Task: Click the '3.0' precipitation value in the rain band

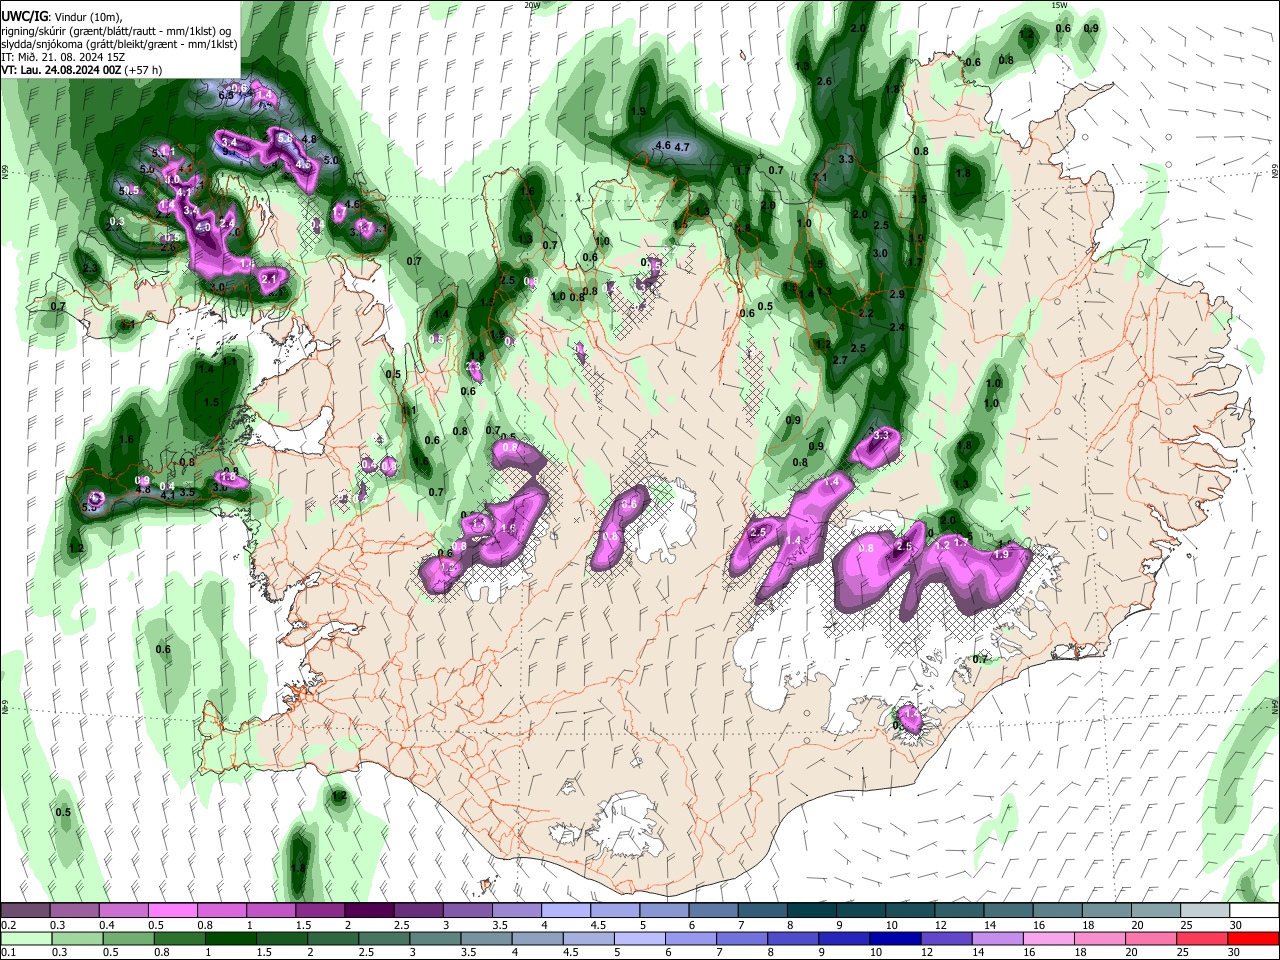Action: (880, 254)
